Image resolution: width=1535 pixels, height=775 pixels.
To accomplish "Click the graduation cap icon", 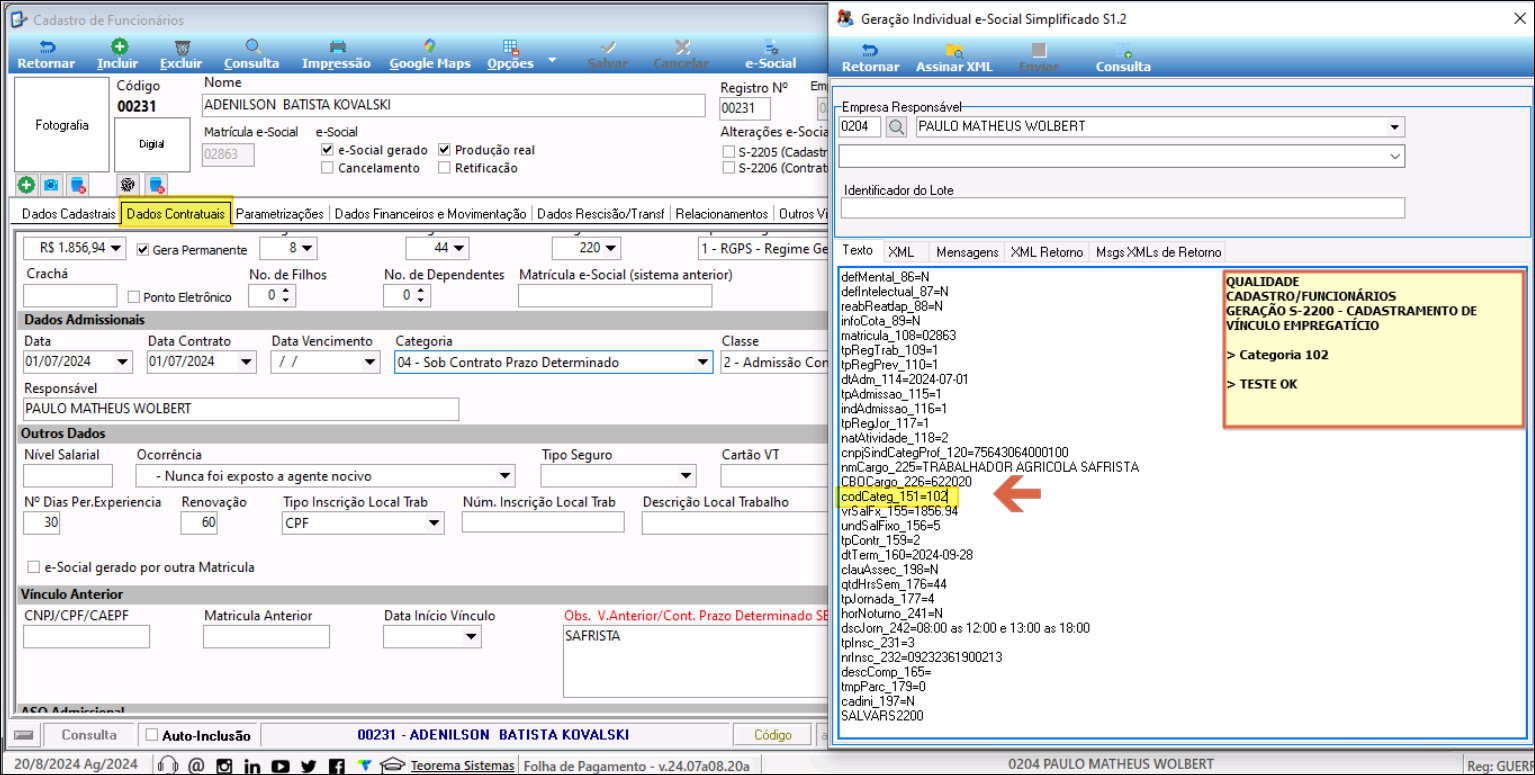I will (393, 766).
